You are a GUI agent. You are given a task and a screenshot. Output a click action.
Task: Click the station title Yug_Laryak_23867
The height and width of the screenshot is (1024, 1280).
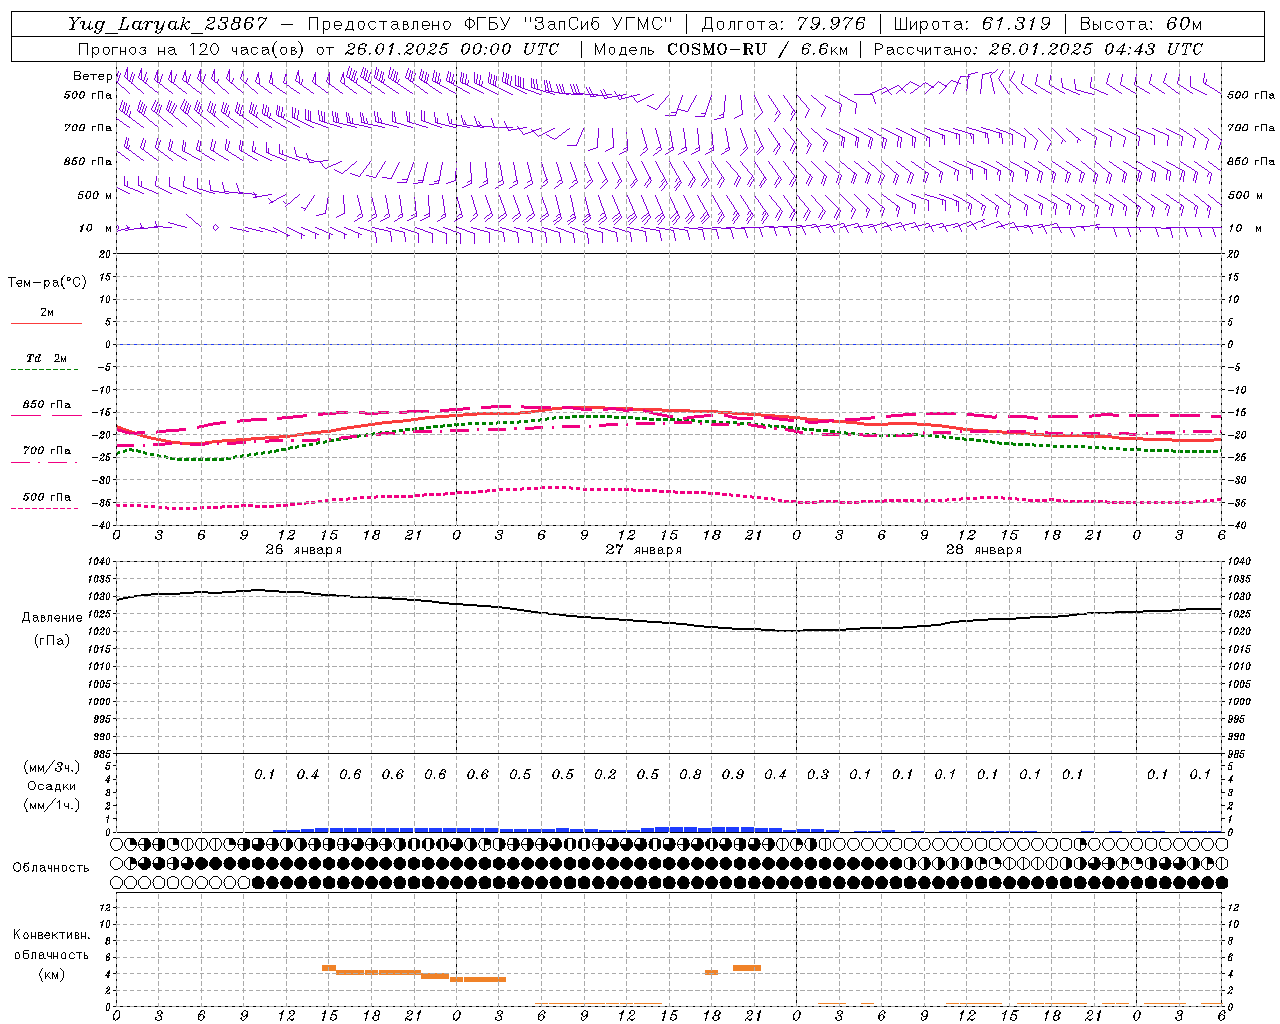click(x=167, y=24)
